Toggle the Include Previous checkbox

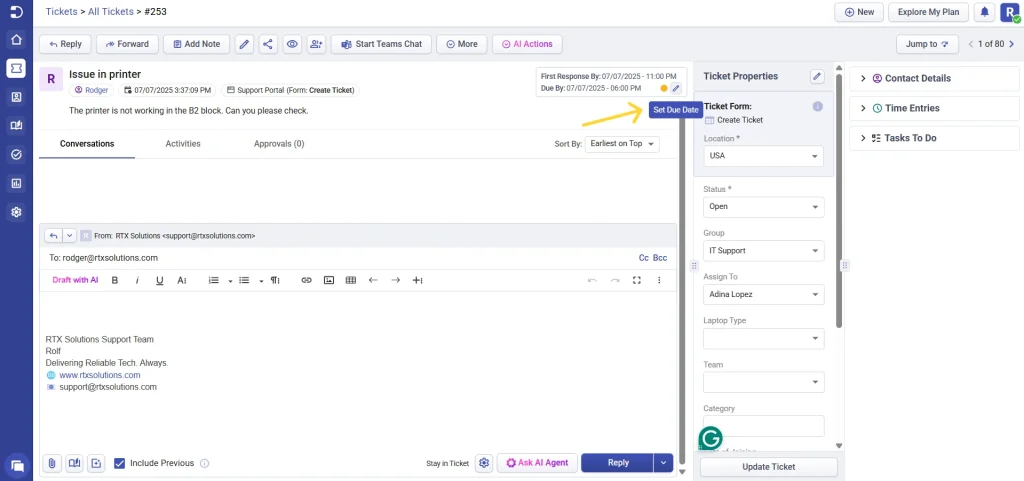tap(120, 463)
